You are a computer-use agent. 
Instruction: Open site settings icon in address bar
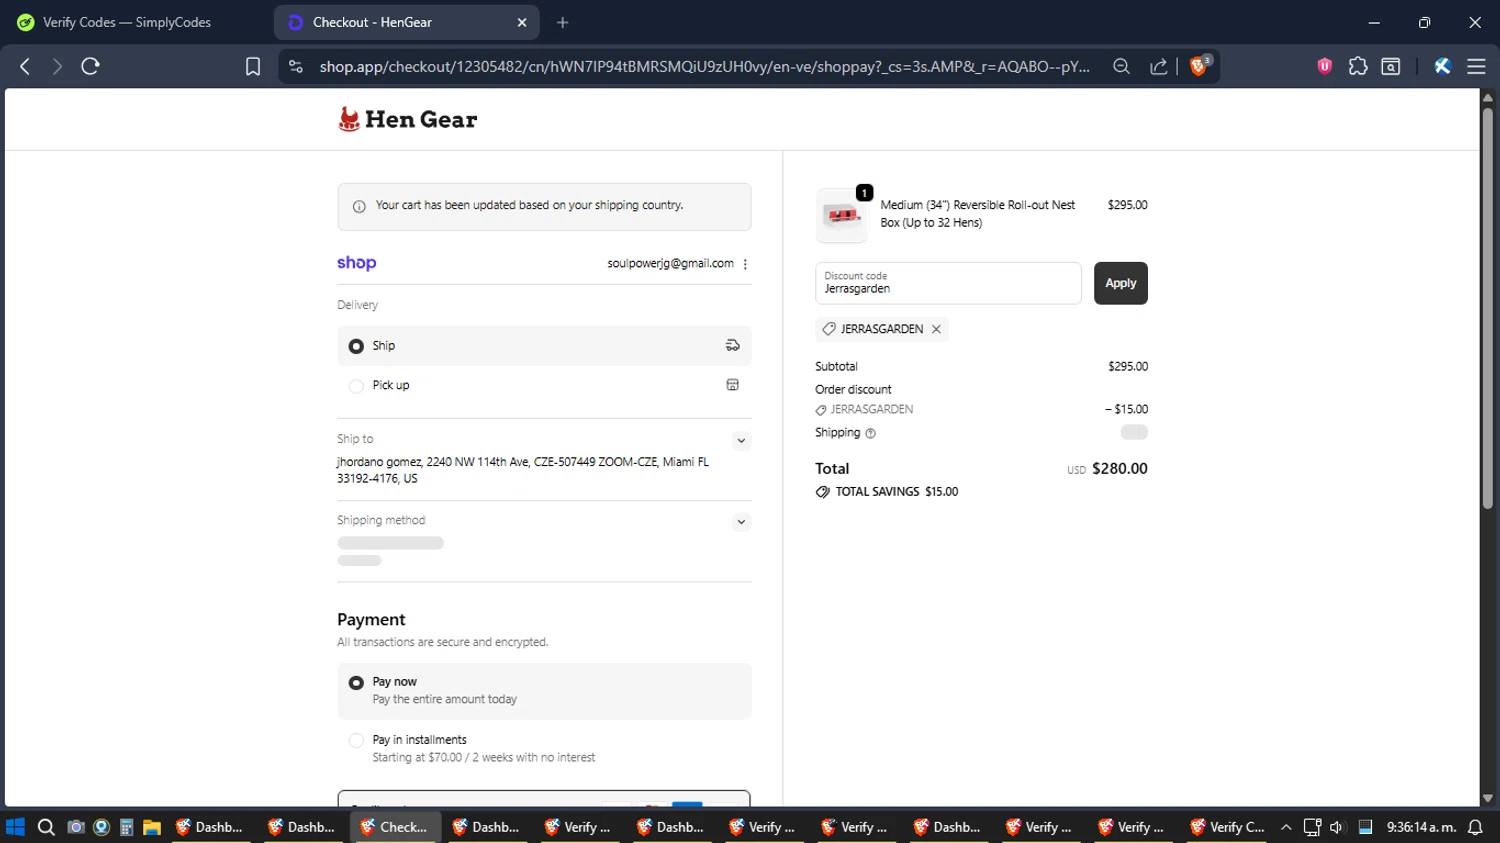(x=295, y=66)
